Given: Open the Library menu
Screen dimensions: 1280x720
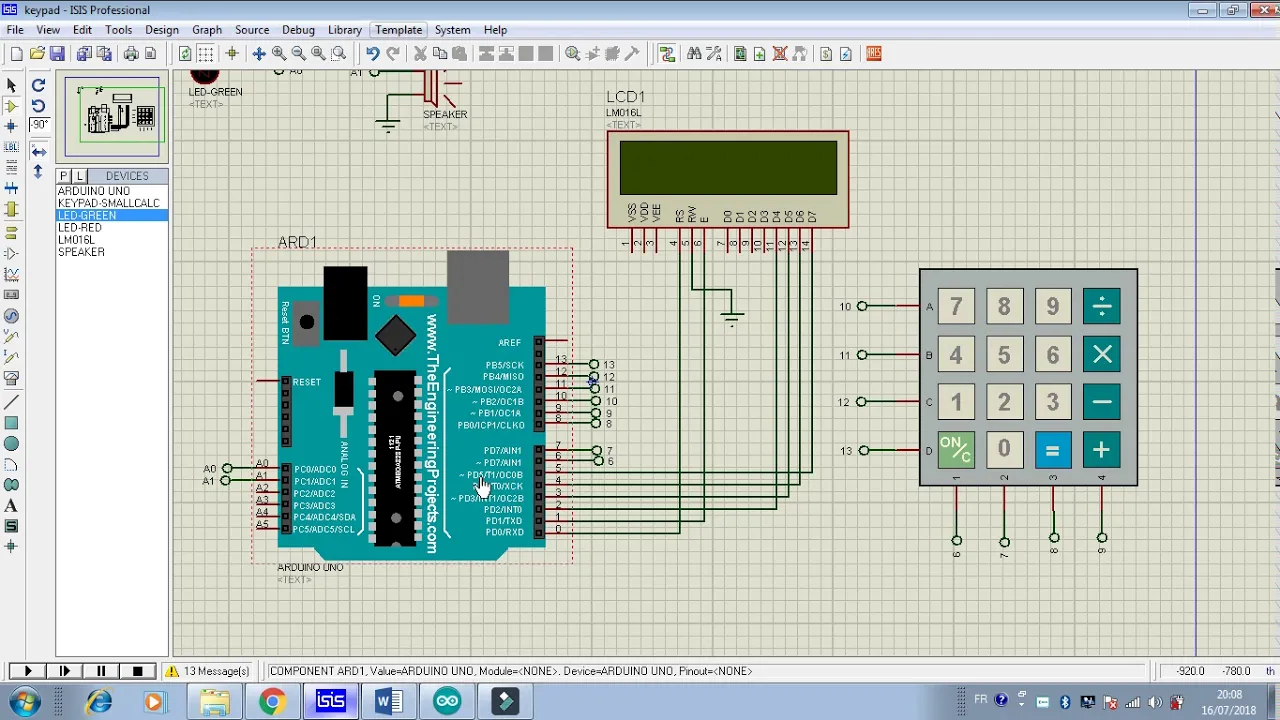Looking at the screenshot, I should tap(345, 30).
